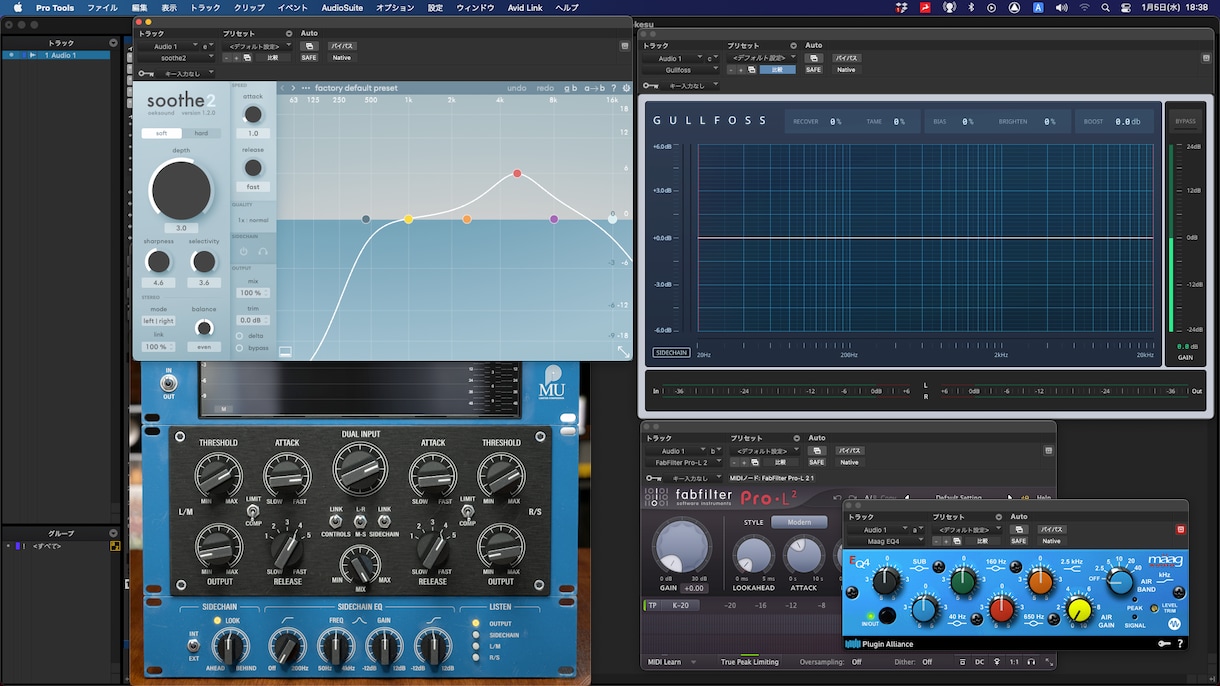Viewport: 1220px width, 686px height.
Task: Open the ウィンドウ menu
Action: (x=475, y=7)
